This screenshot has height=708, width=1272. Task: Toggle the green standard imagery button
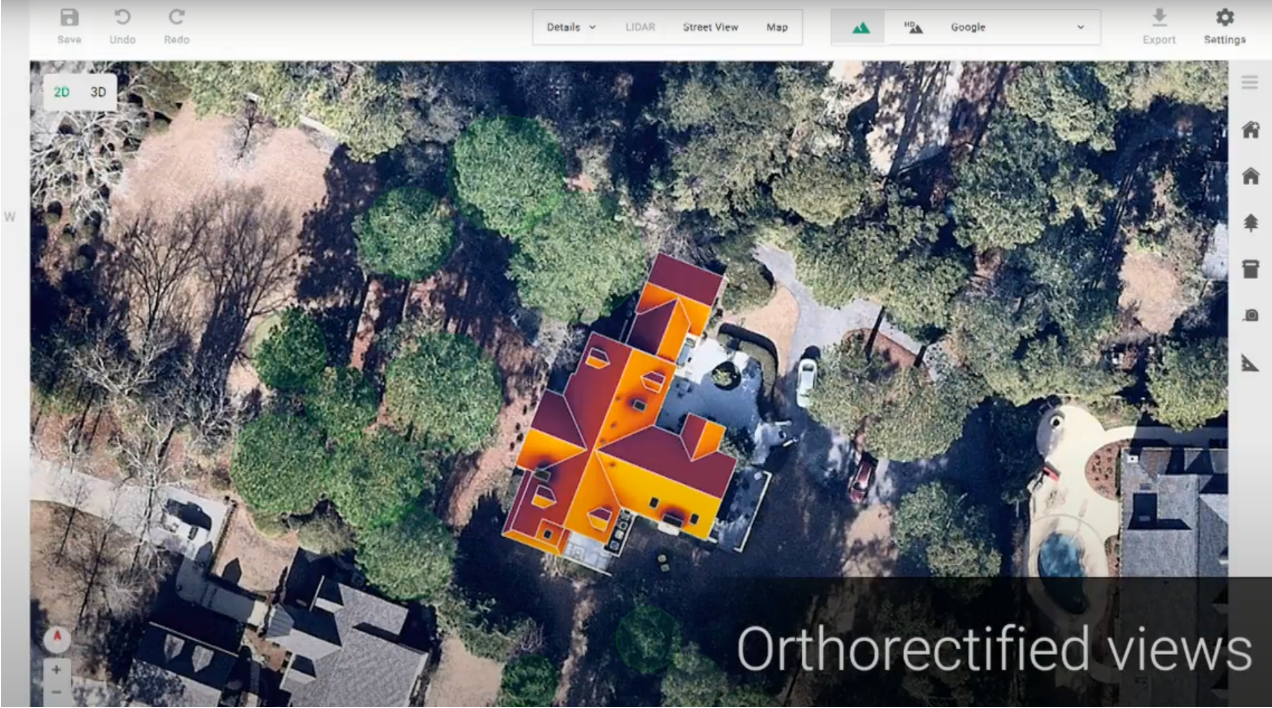coord(860,28)
